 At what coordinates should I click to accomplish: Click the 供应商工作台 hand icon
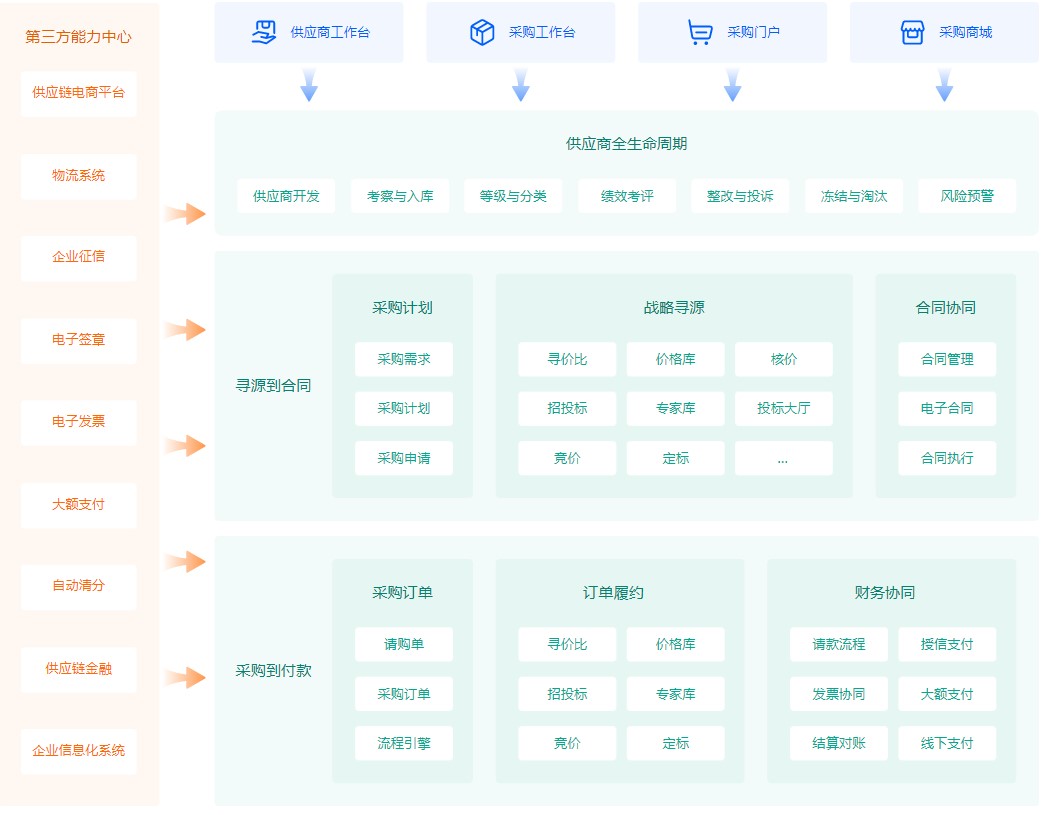pyautogui.click(x=264, y=32)
